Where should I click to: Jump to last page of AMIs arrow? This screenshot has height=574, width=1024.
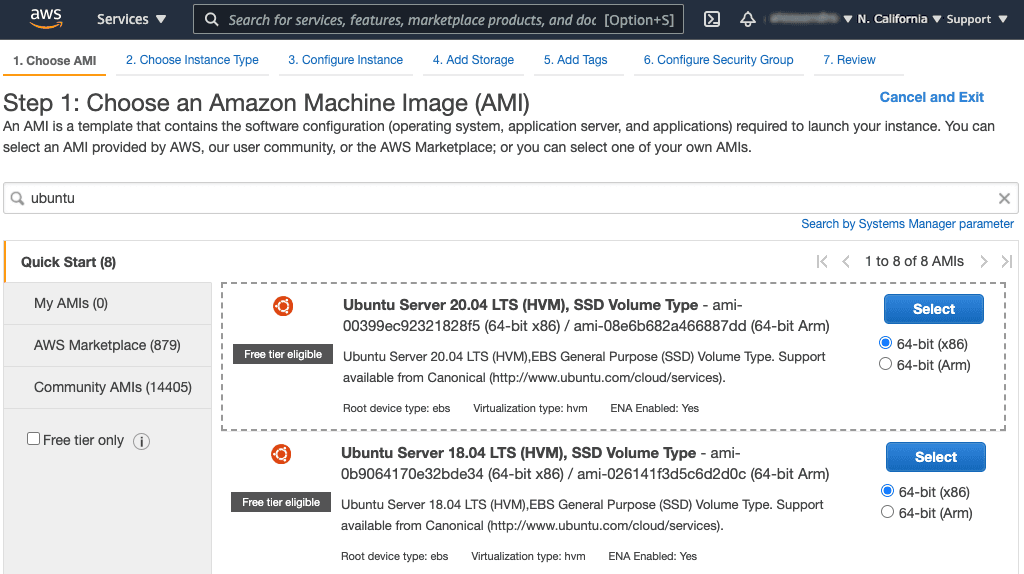pyautogui.click(x=1007, y=261)
